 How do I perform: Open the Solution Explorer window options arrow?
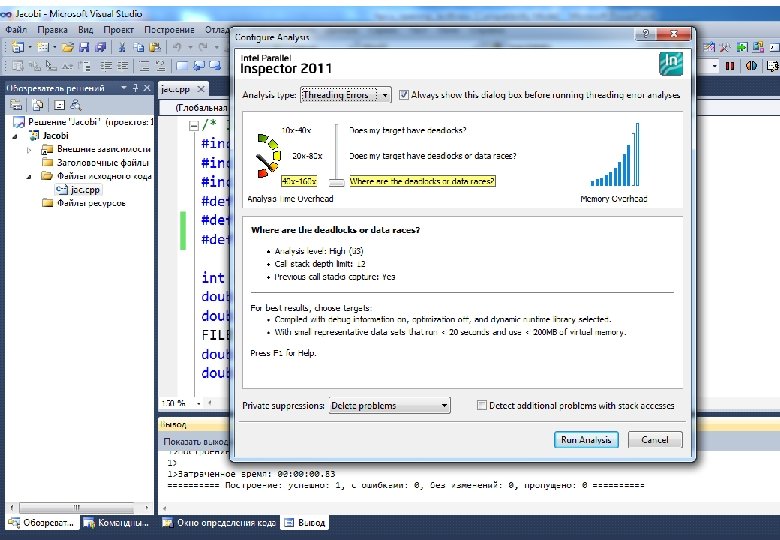point(124,88)
